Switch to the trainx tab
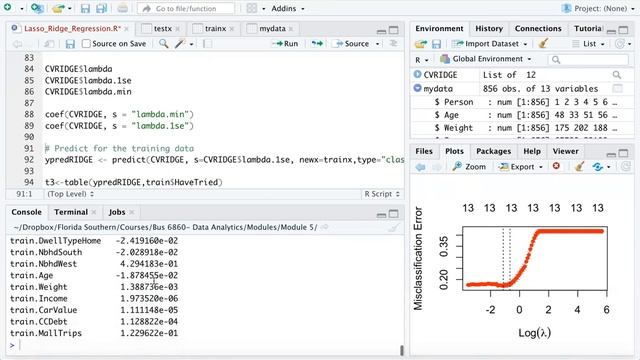The width and height of the screenshot is (640, 360). pyautogui.click(x=215, y=29)
